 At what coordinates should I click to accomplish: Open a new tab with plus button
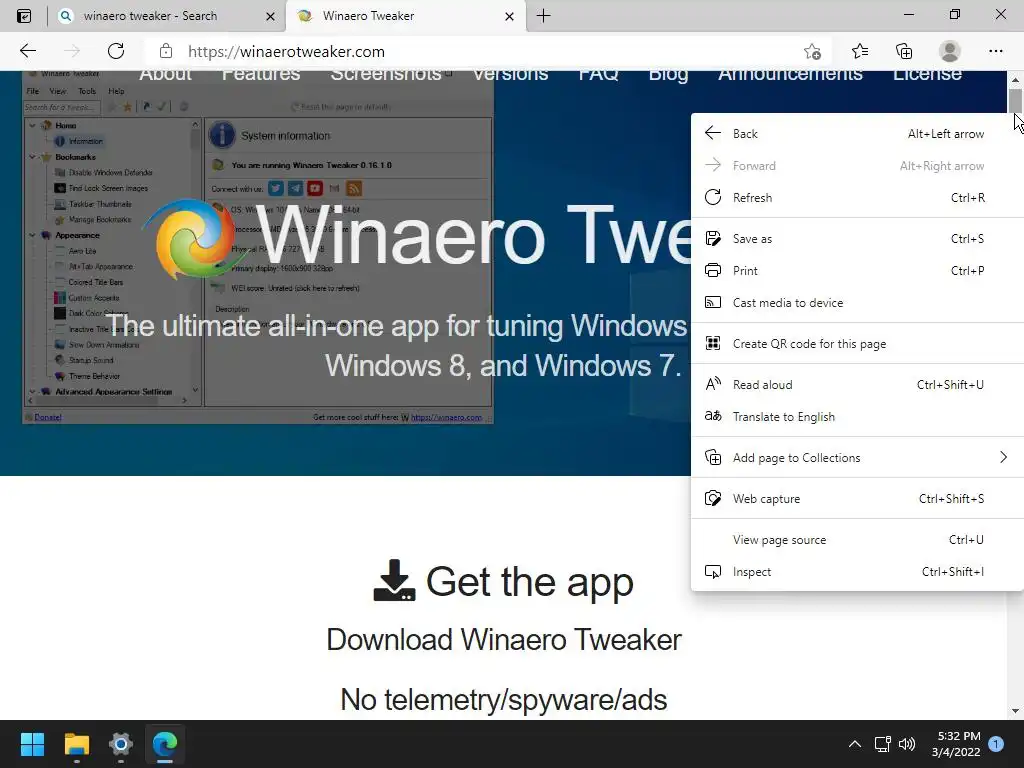(x=543, y=16)
